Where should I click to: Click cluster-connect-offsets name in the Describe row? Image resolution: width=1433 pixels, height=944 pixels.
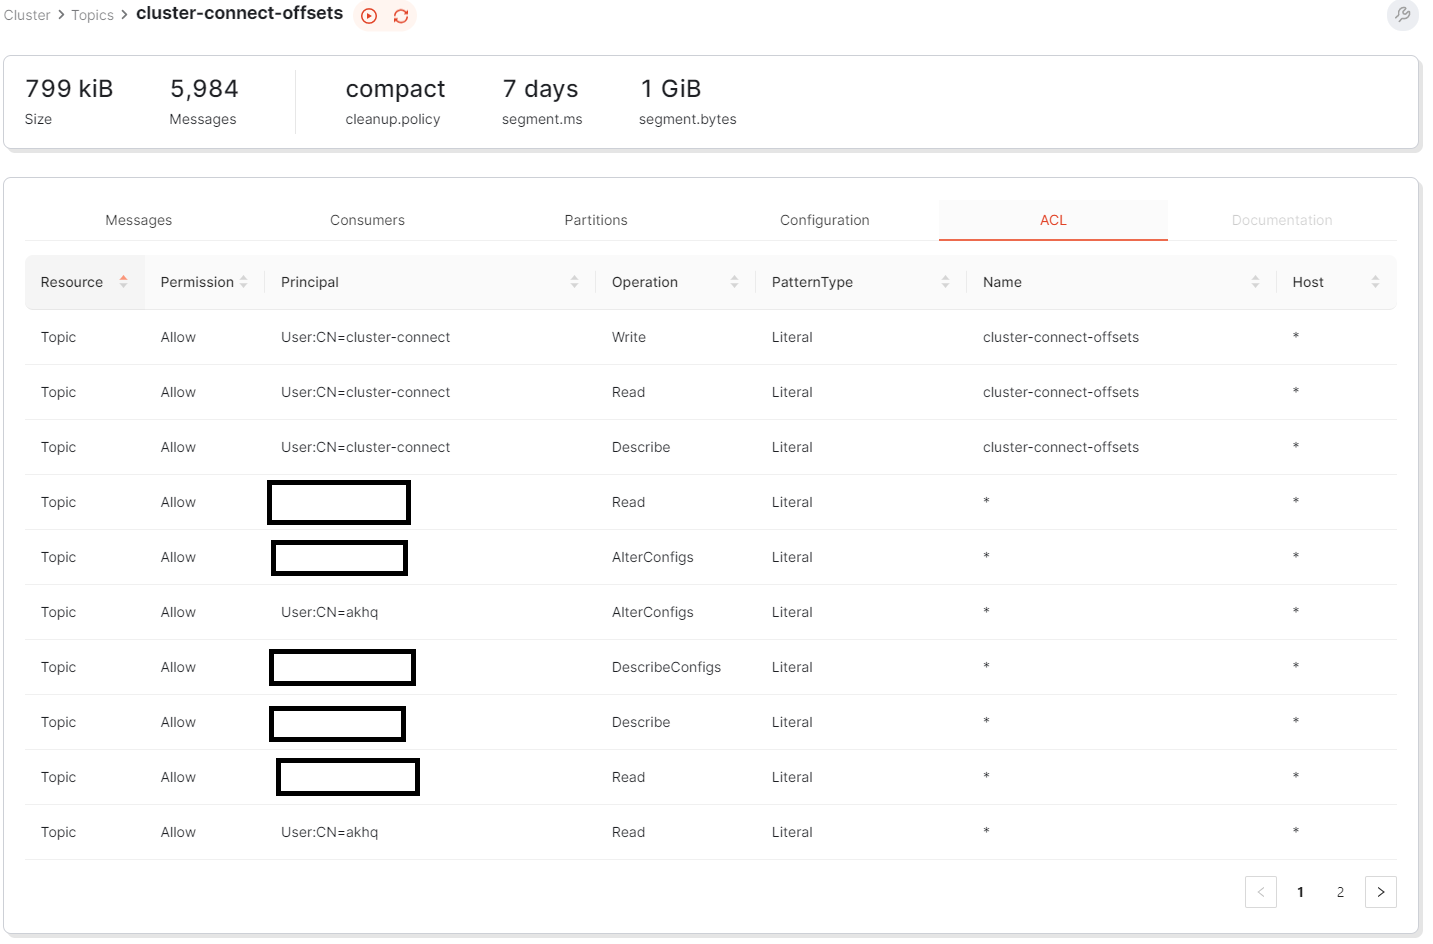click(1061, 447)
